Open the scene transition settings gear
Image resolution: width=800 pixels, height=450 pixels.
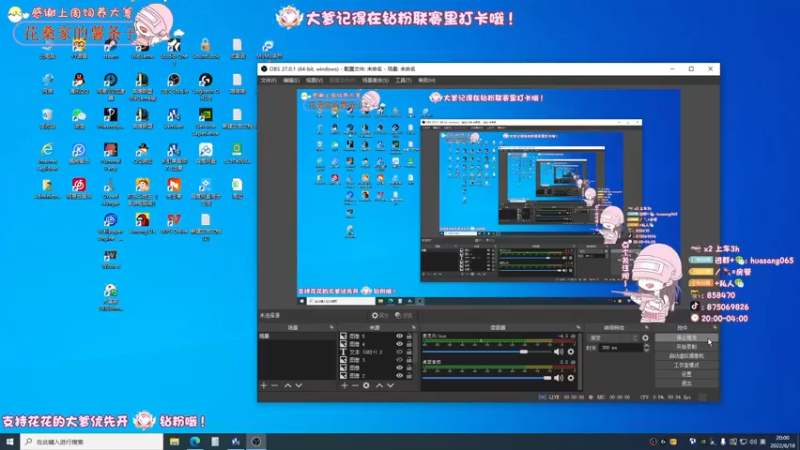645,338
